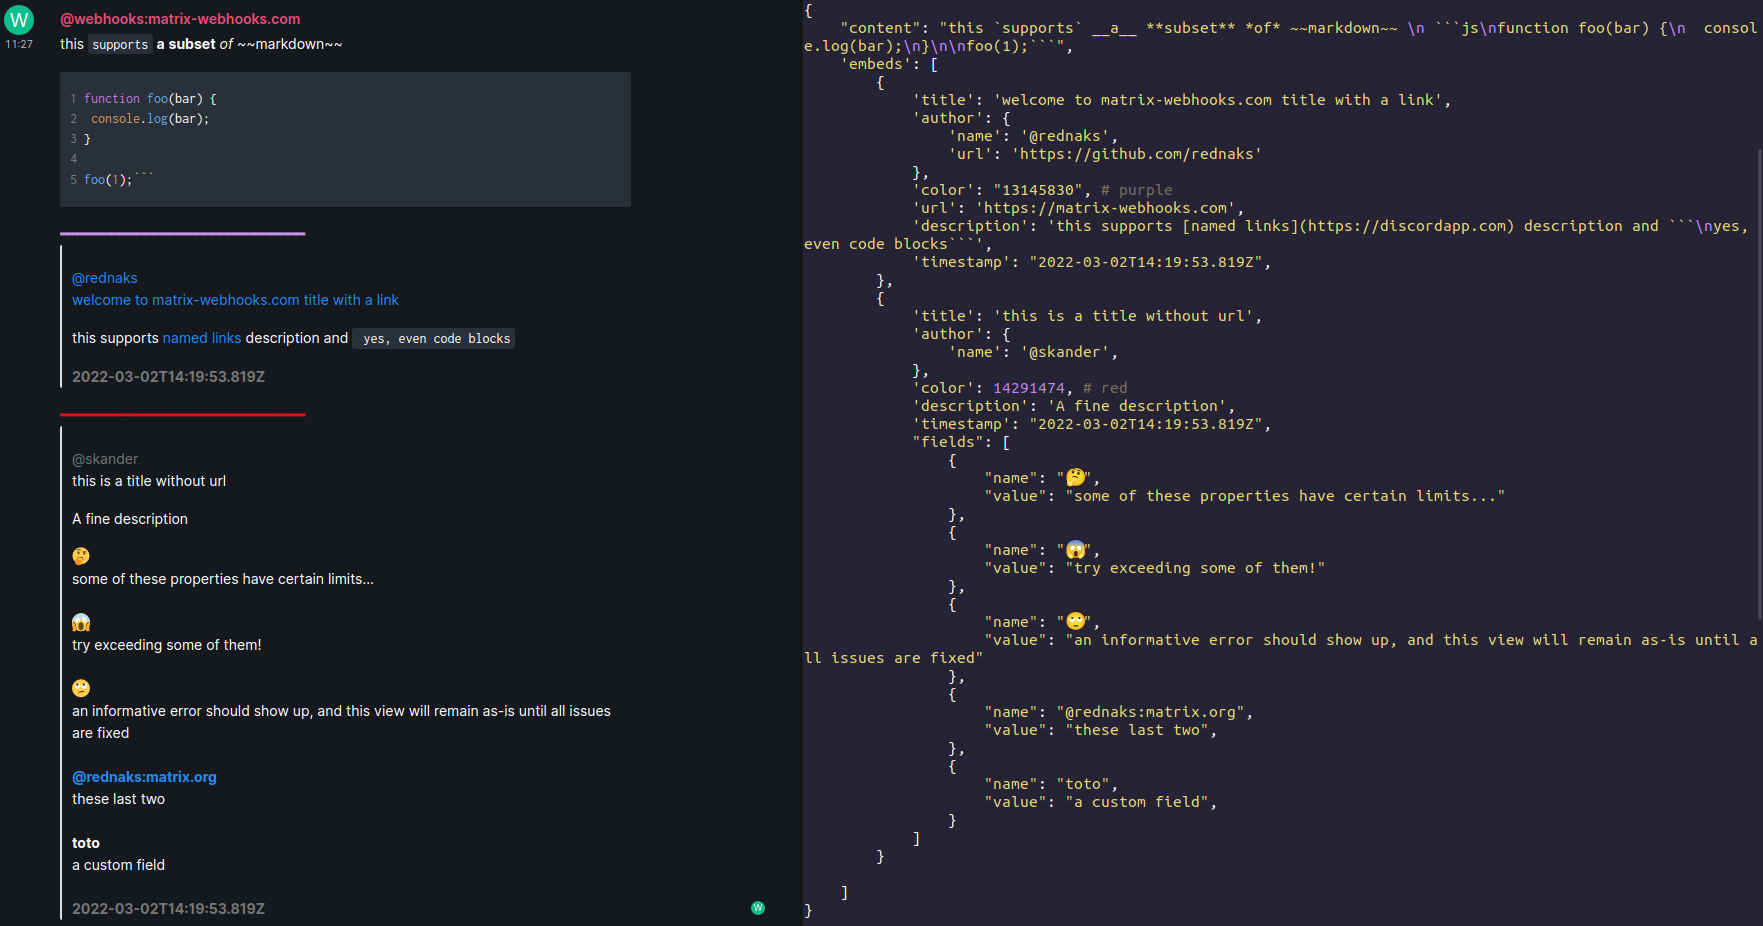
Task: Click JSON title 'this is a title without url'
Action: (1123, 316)
